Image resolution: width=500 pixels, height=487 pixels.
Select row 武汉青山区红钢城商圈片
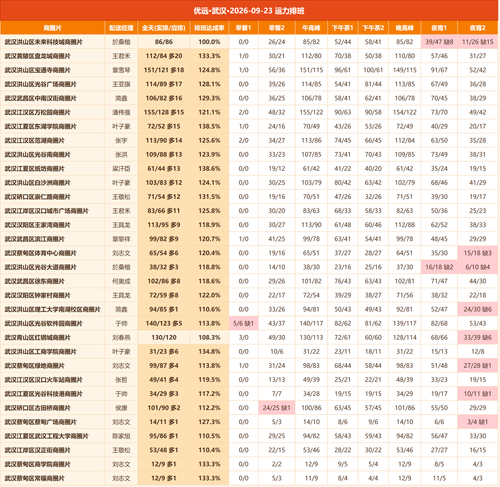[249, 337]
